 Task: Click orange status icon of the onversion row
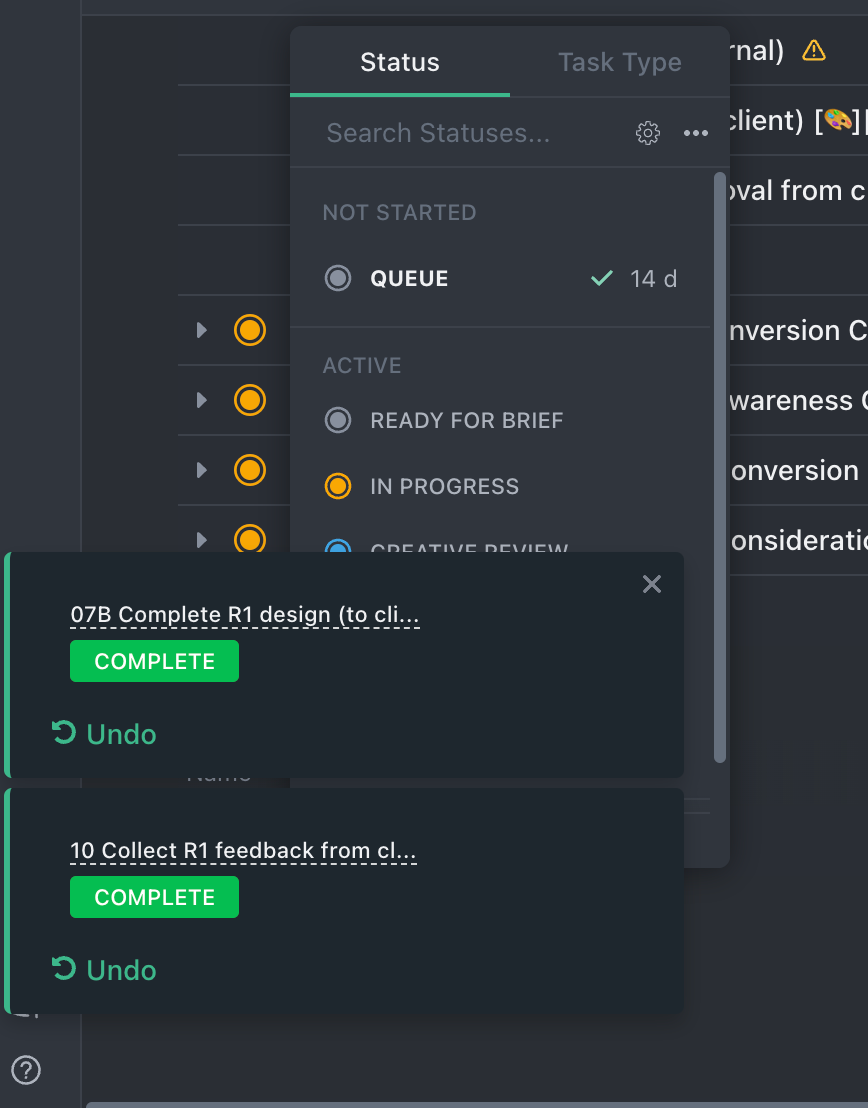[x=250, y=470]
